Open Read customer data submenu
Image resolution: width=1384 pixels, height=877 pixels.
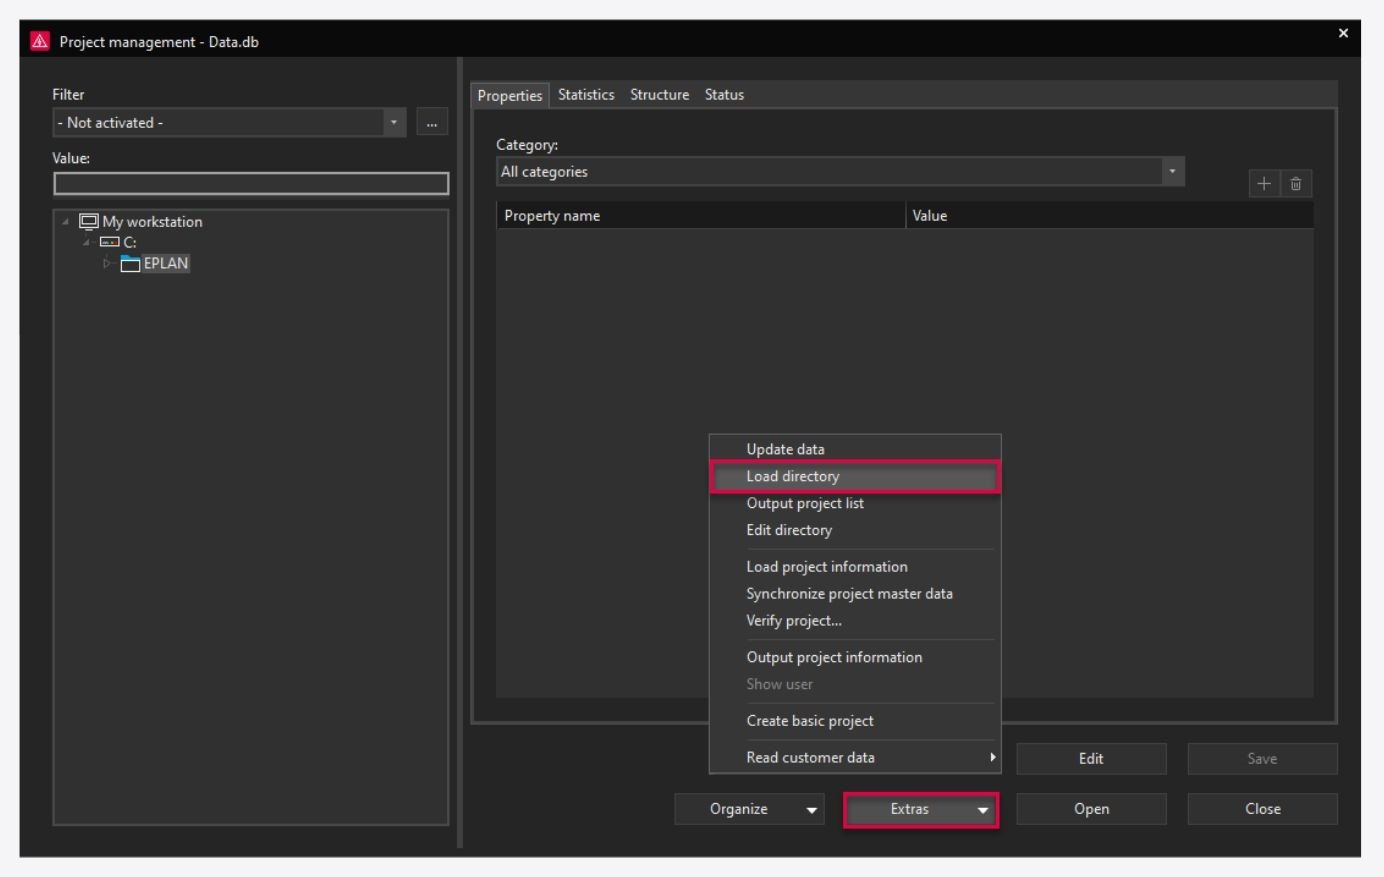point(809,757)
